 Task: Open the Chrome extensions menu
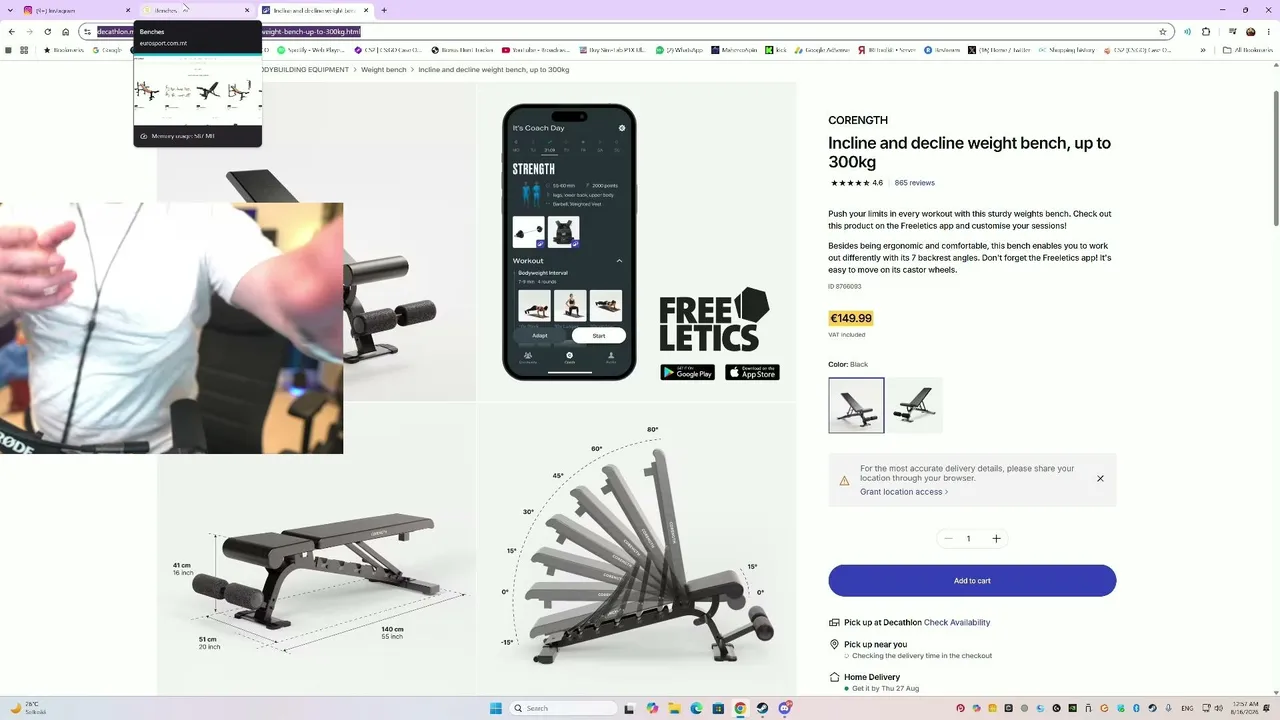coord(1206,31)
